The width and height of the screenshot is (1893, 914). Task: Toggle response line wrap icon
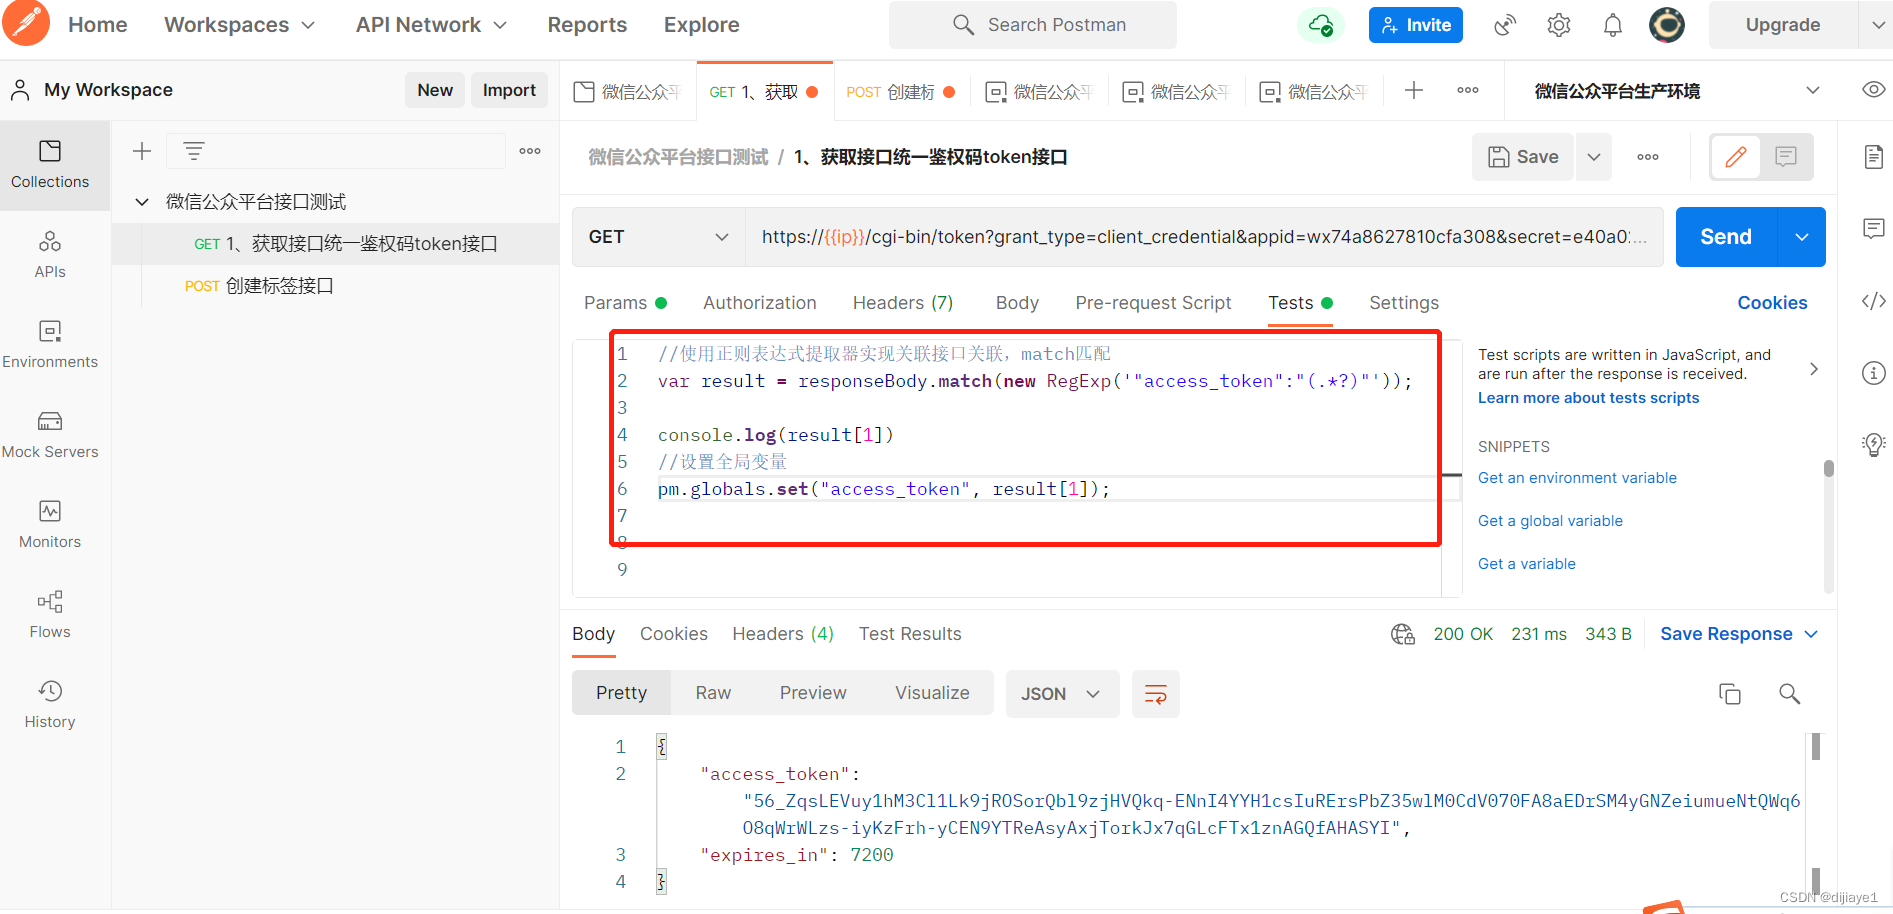coord(1156,694)
